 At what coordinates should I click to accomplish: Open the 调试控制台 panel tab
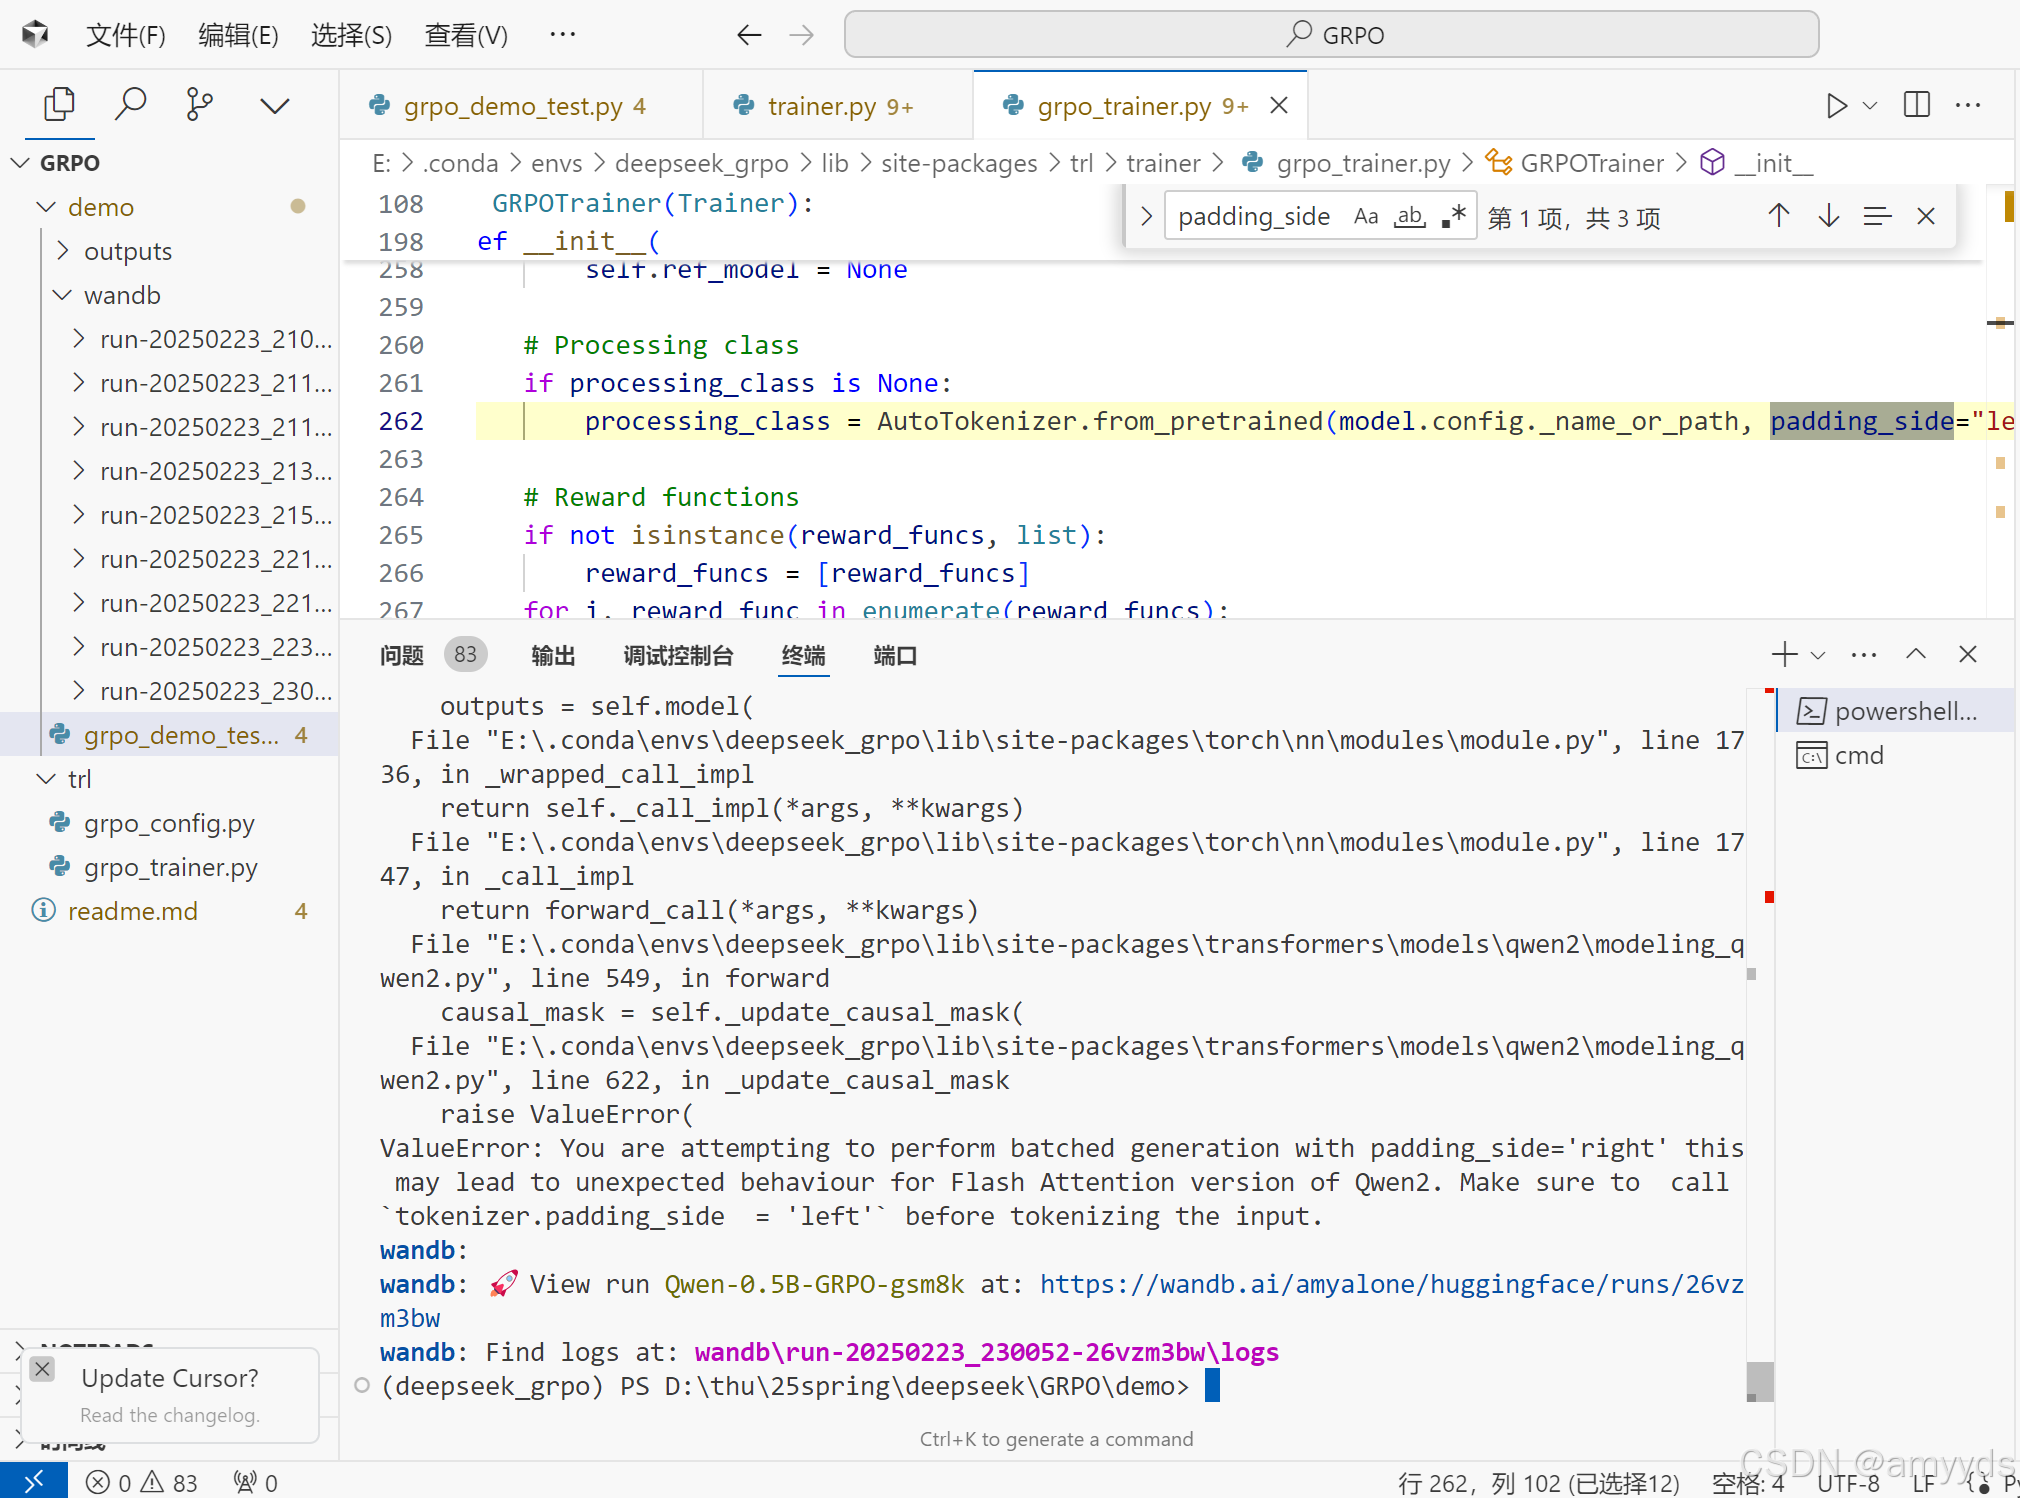678,656
